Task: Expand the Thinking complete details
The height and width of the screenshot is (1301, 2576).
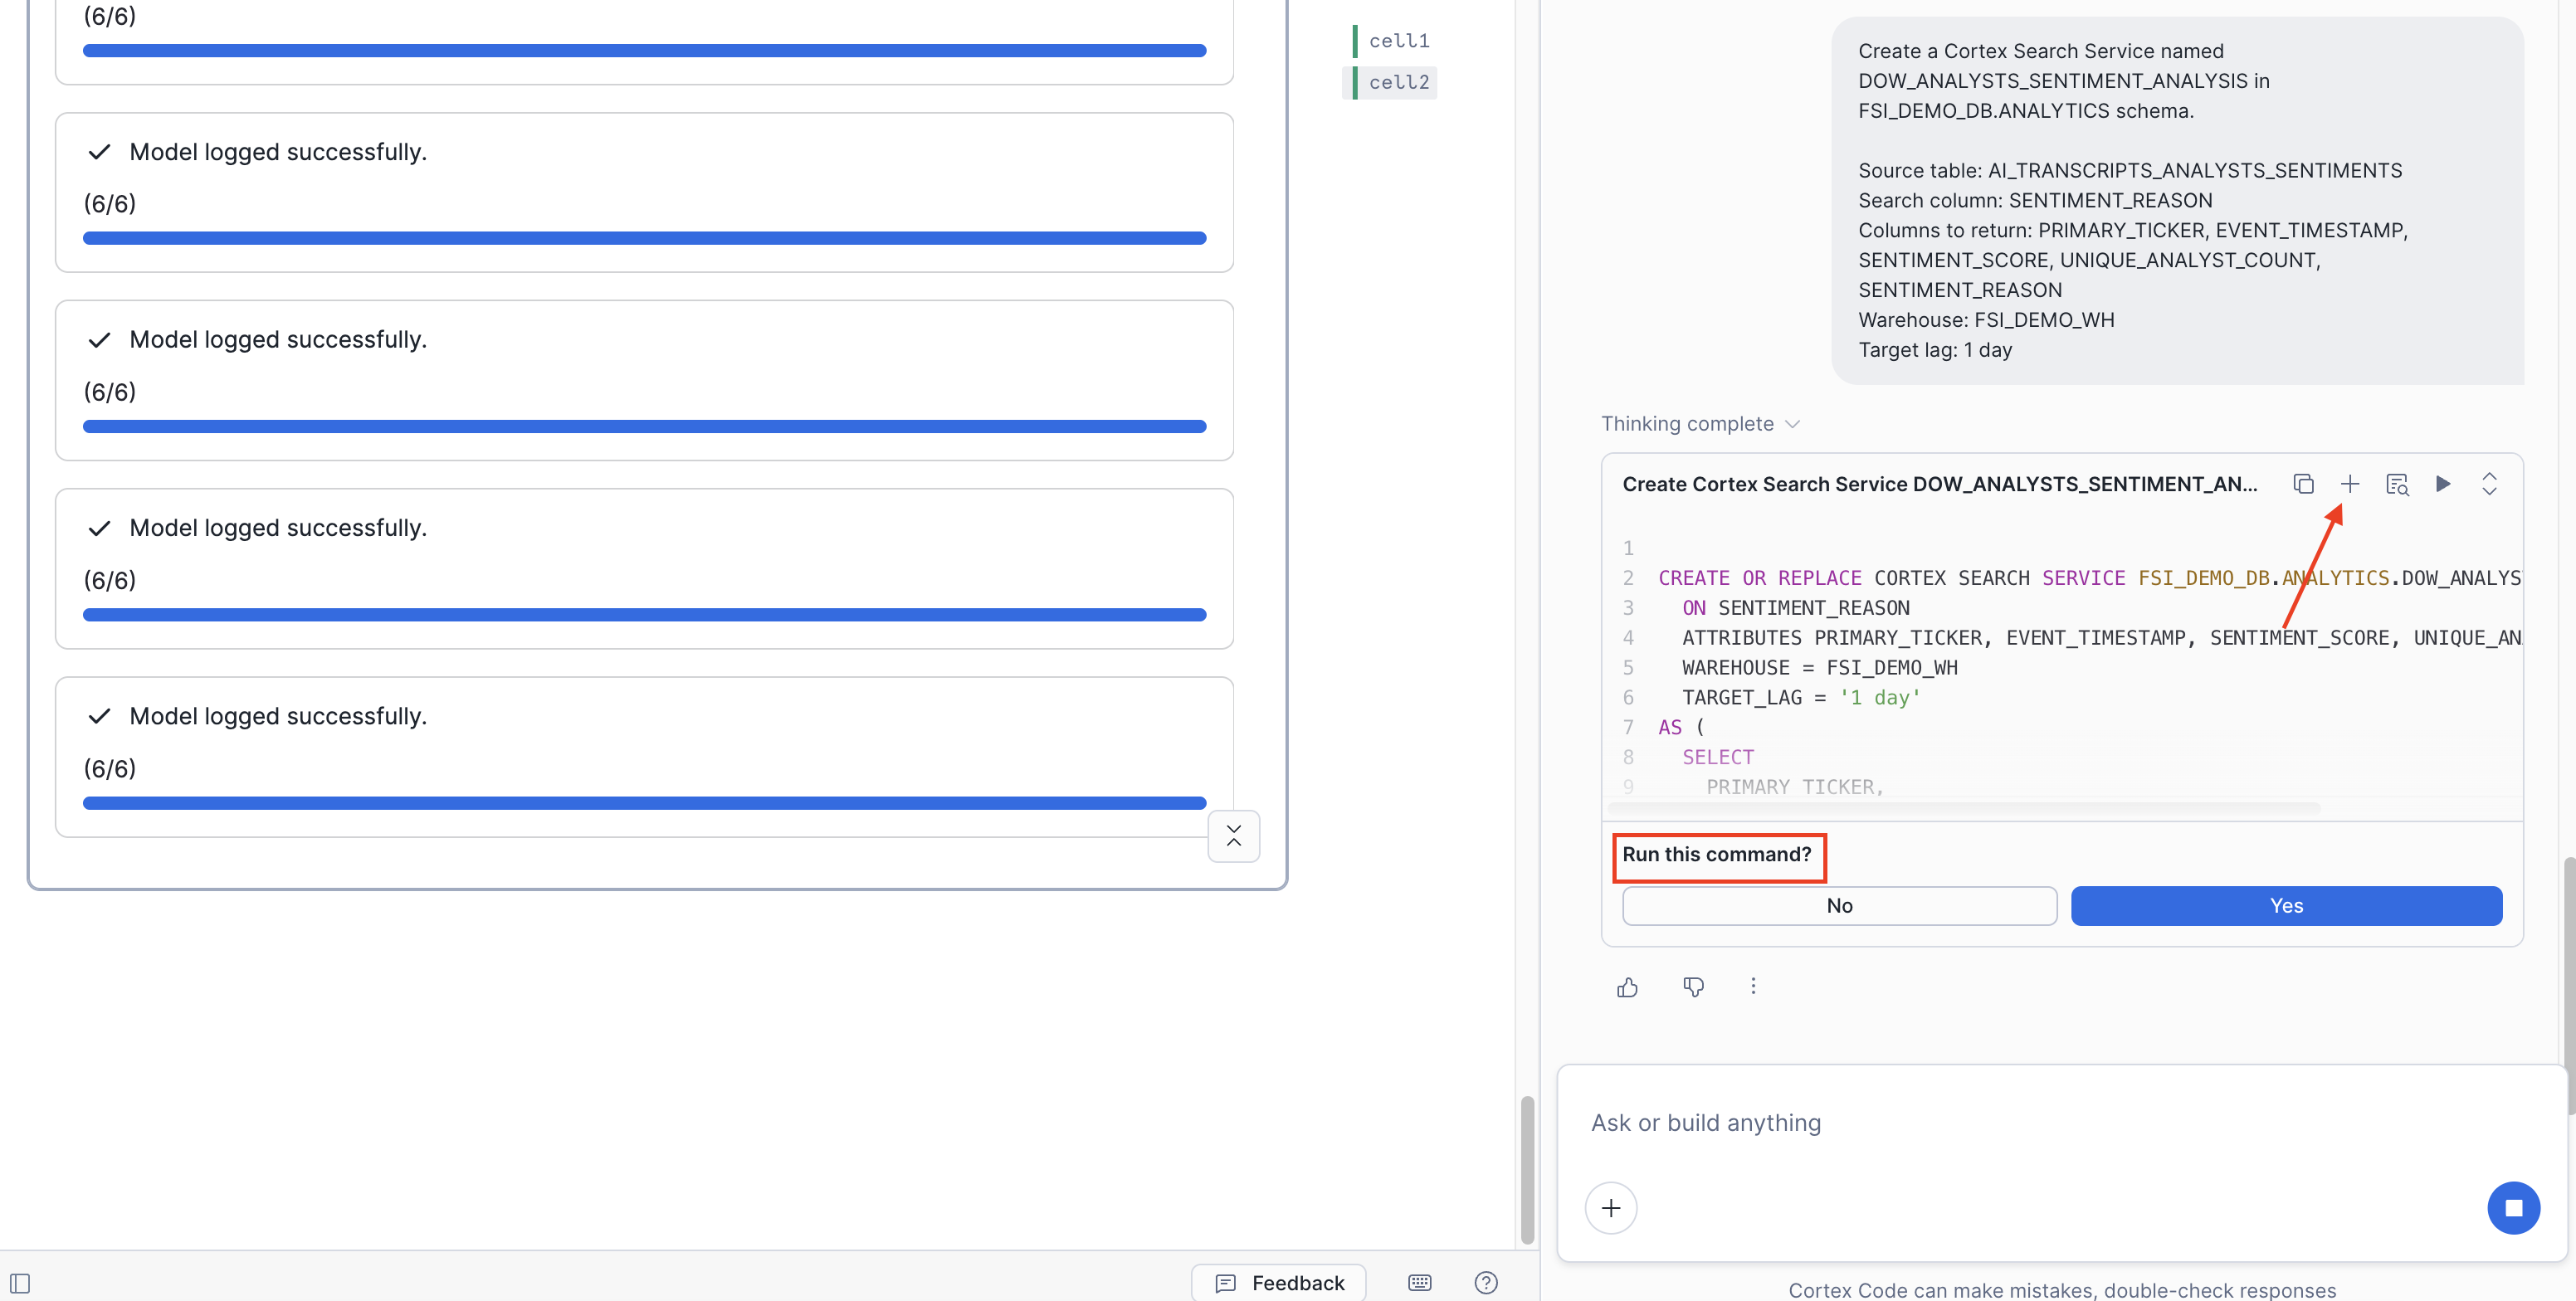Action: point(1700,424)
